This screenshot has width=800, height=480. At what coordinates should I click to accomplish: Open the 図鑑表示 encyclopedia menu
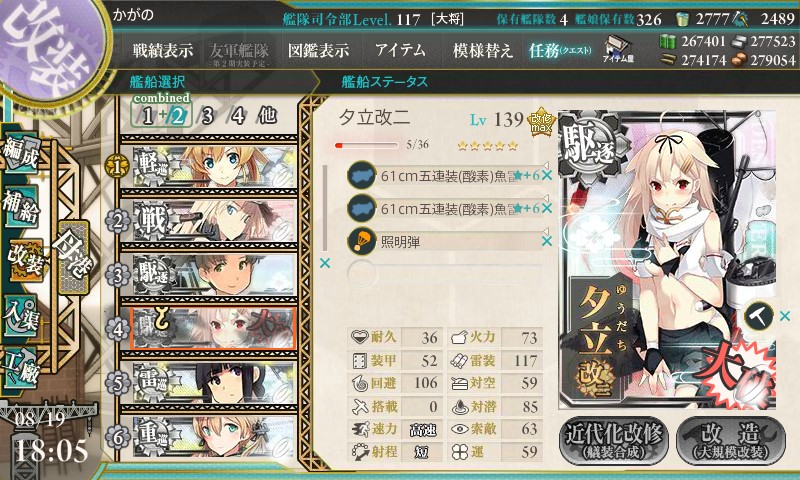point(318,50)
